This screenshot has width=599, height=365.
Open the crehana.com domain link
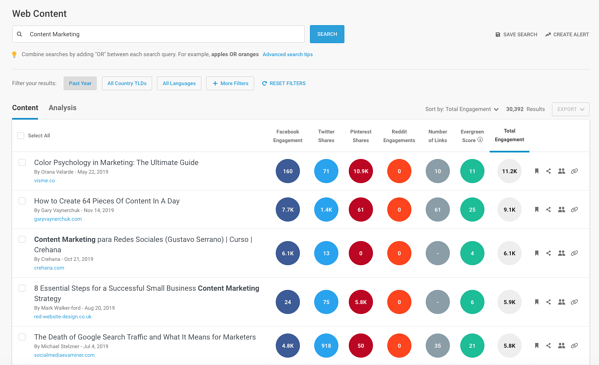click(49, 268)
